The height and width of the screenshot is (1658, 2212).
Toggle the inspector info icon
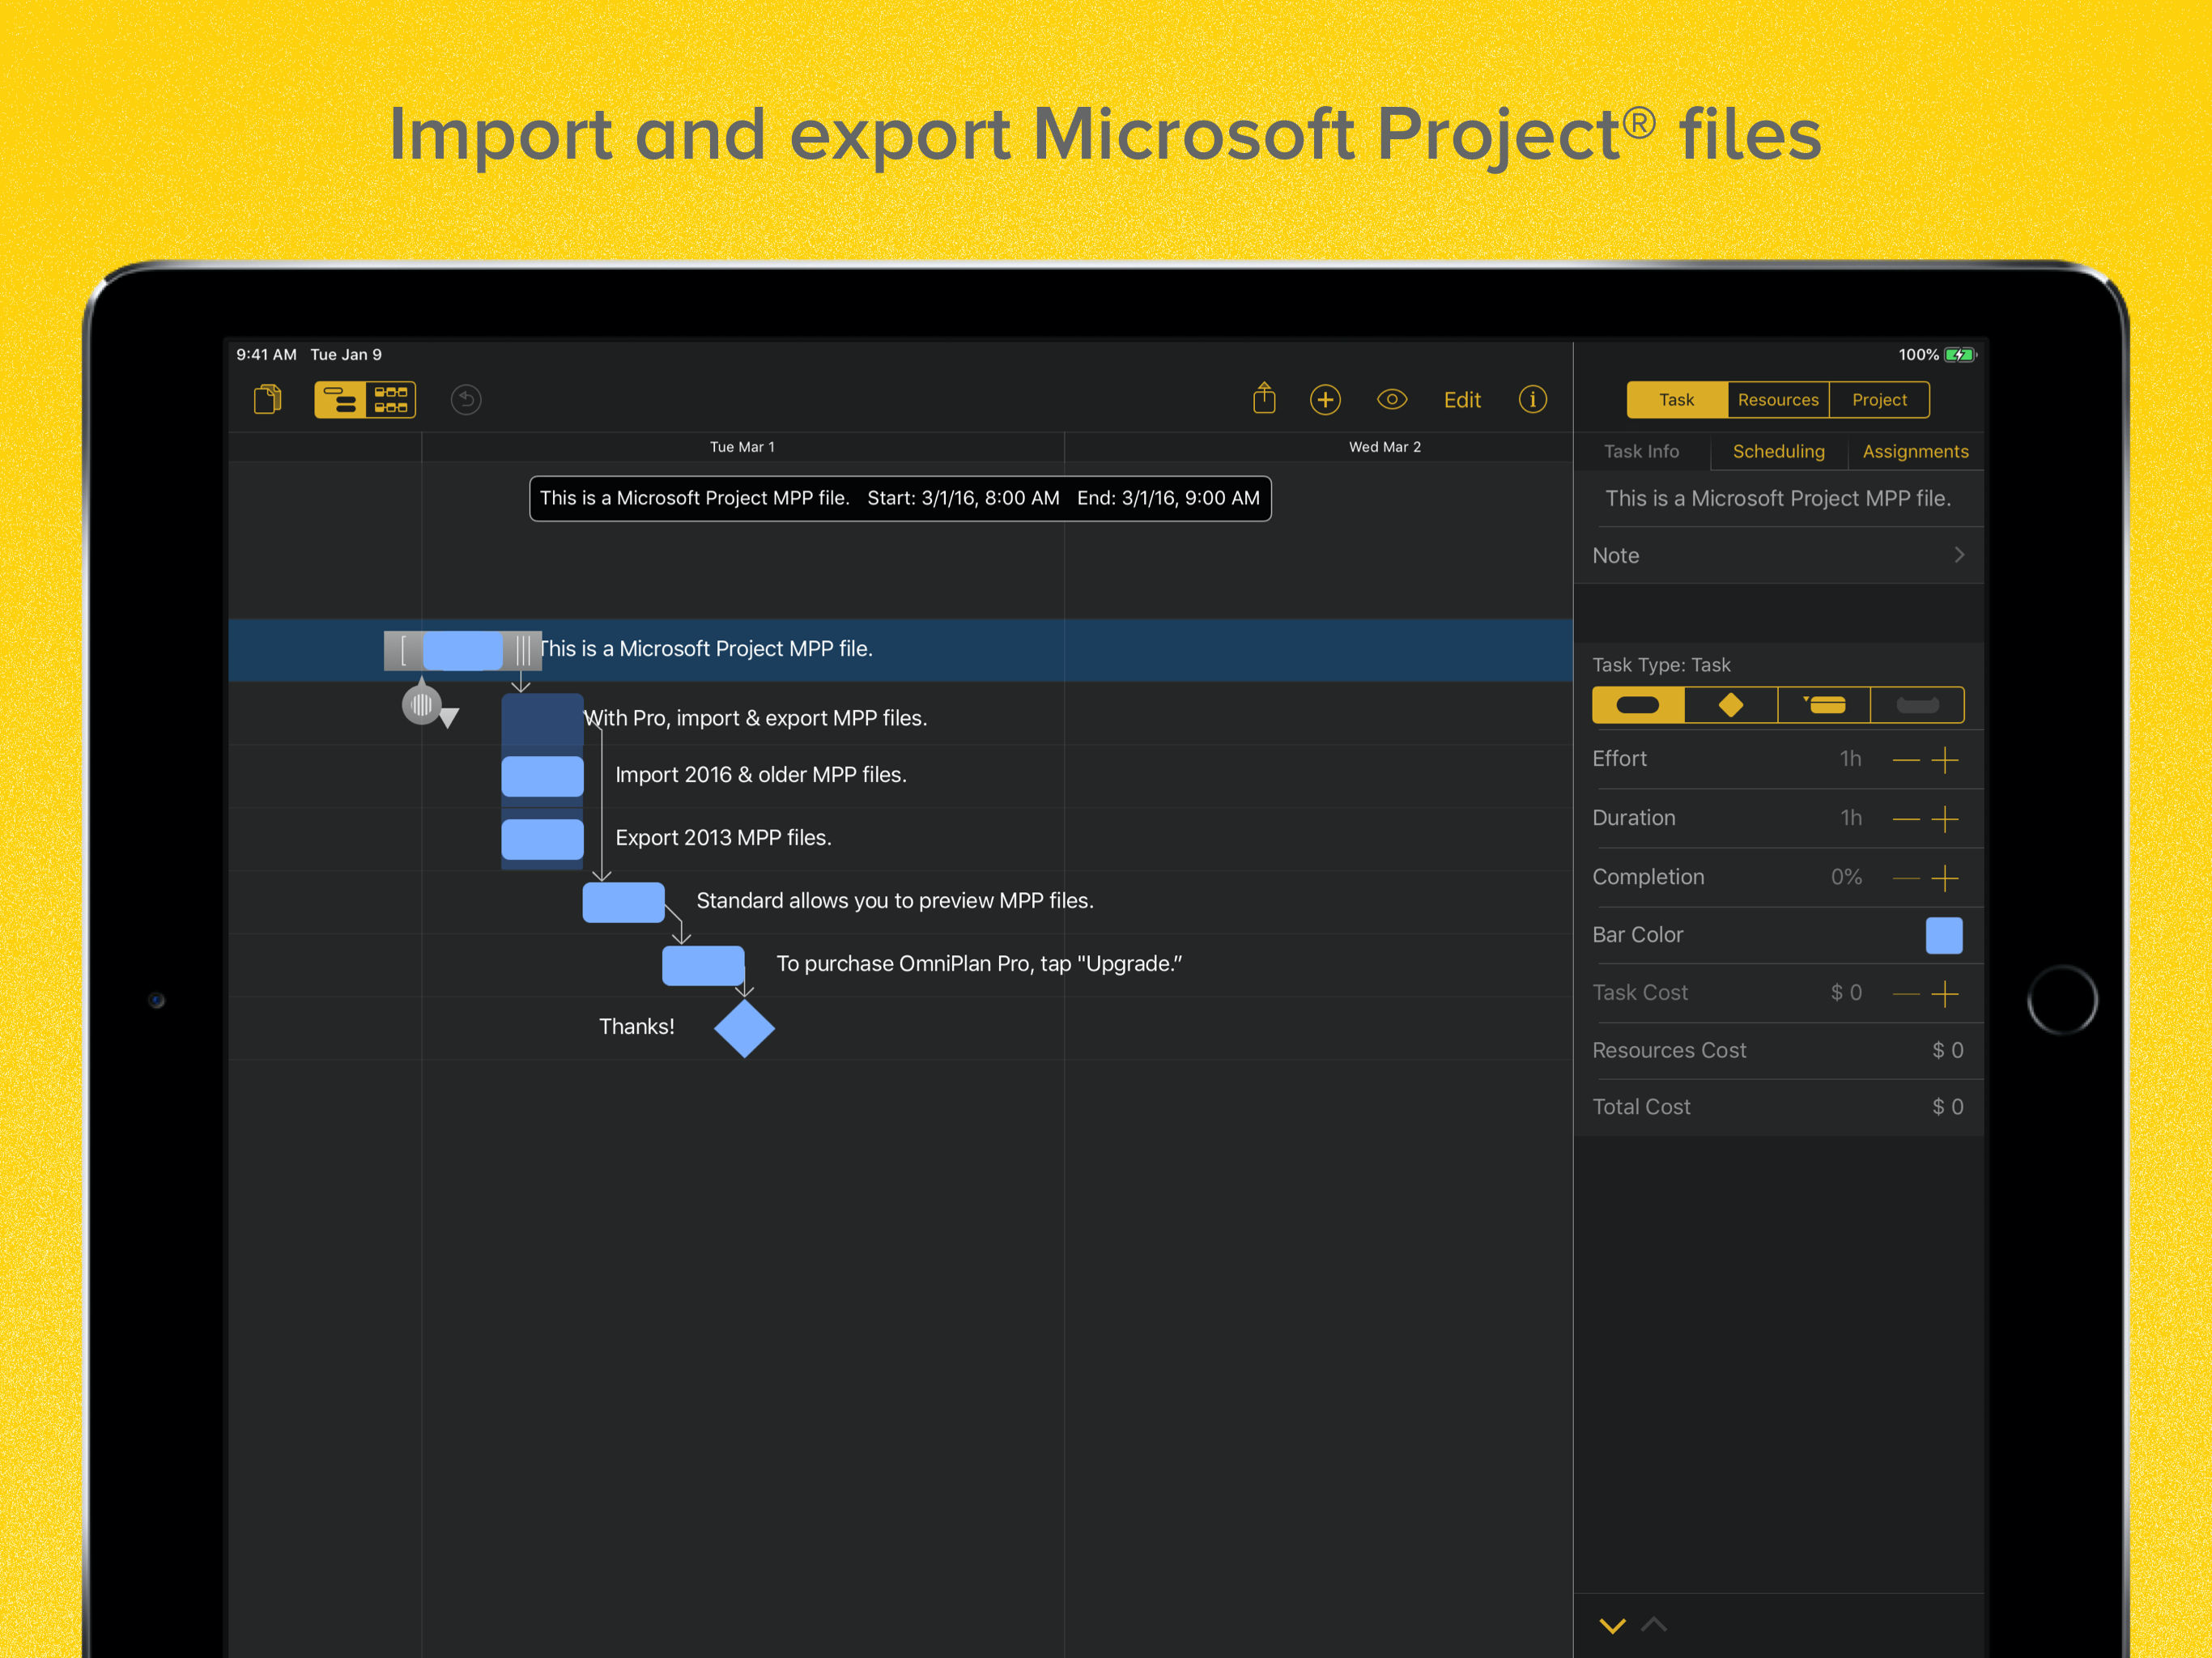pyautogui.click(x=1532, y=400)
